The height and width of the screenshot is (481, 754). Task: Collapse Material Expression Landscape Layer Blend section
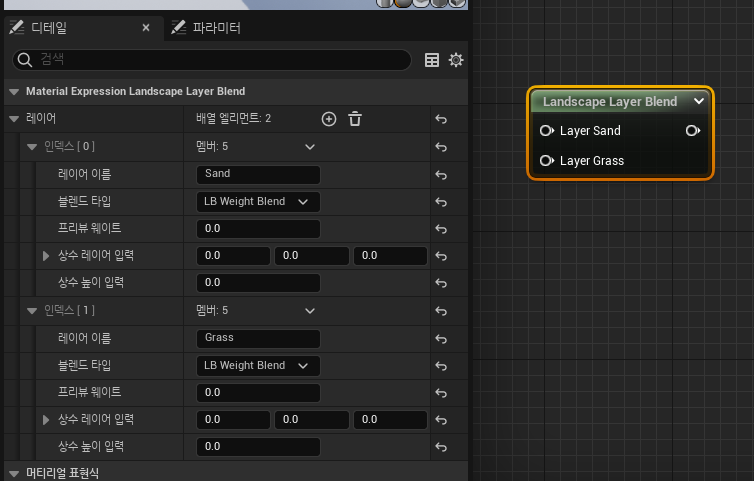point(14,91)
